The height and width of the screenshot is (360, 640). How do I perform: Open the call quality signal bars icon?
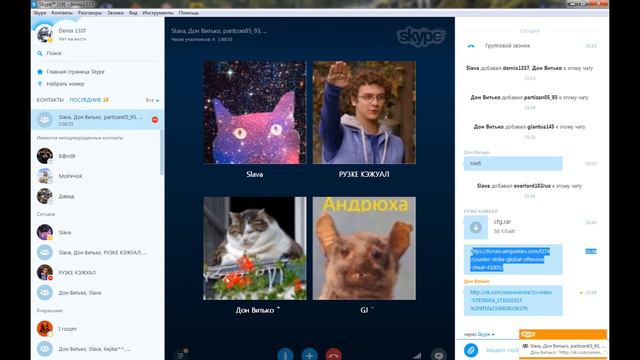pyautogui.click(x=416, y=356)
